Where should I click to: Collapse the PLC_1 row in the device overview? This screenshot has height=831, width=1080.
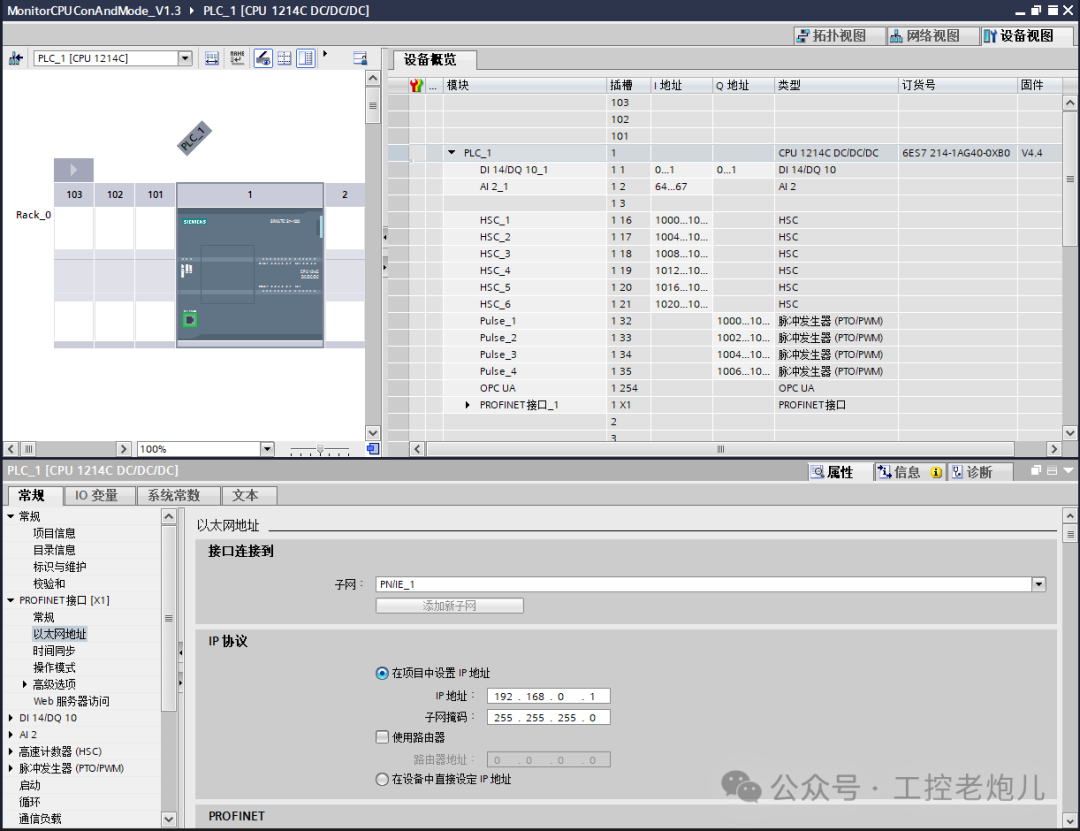point(452,153)
